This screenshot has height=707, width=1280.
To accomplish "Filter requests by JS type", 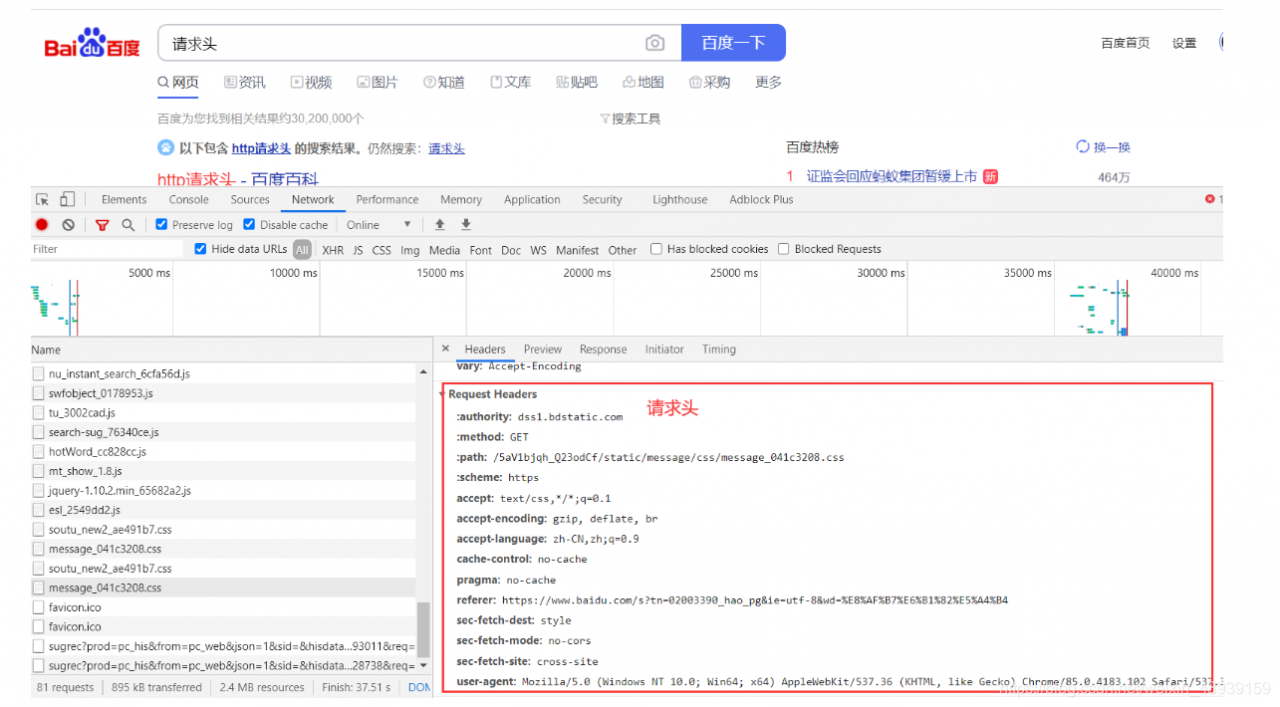I will (358, 250).
